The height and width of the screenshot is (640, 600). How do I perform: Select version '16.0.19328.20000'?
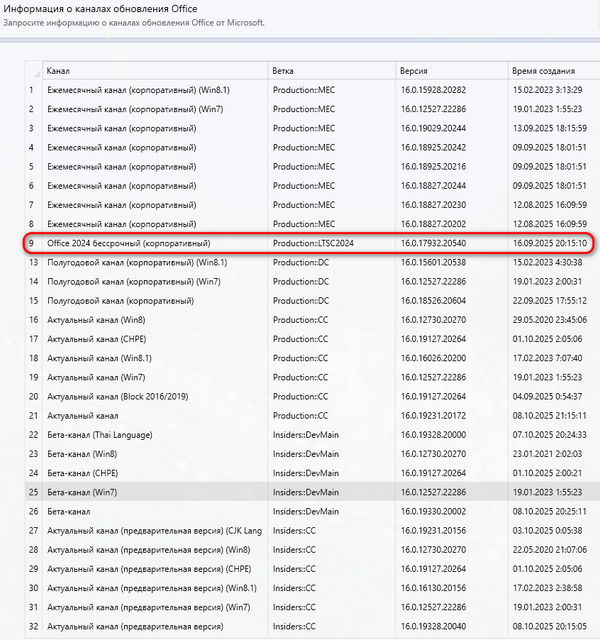(451, 435)
